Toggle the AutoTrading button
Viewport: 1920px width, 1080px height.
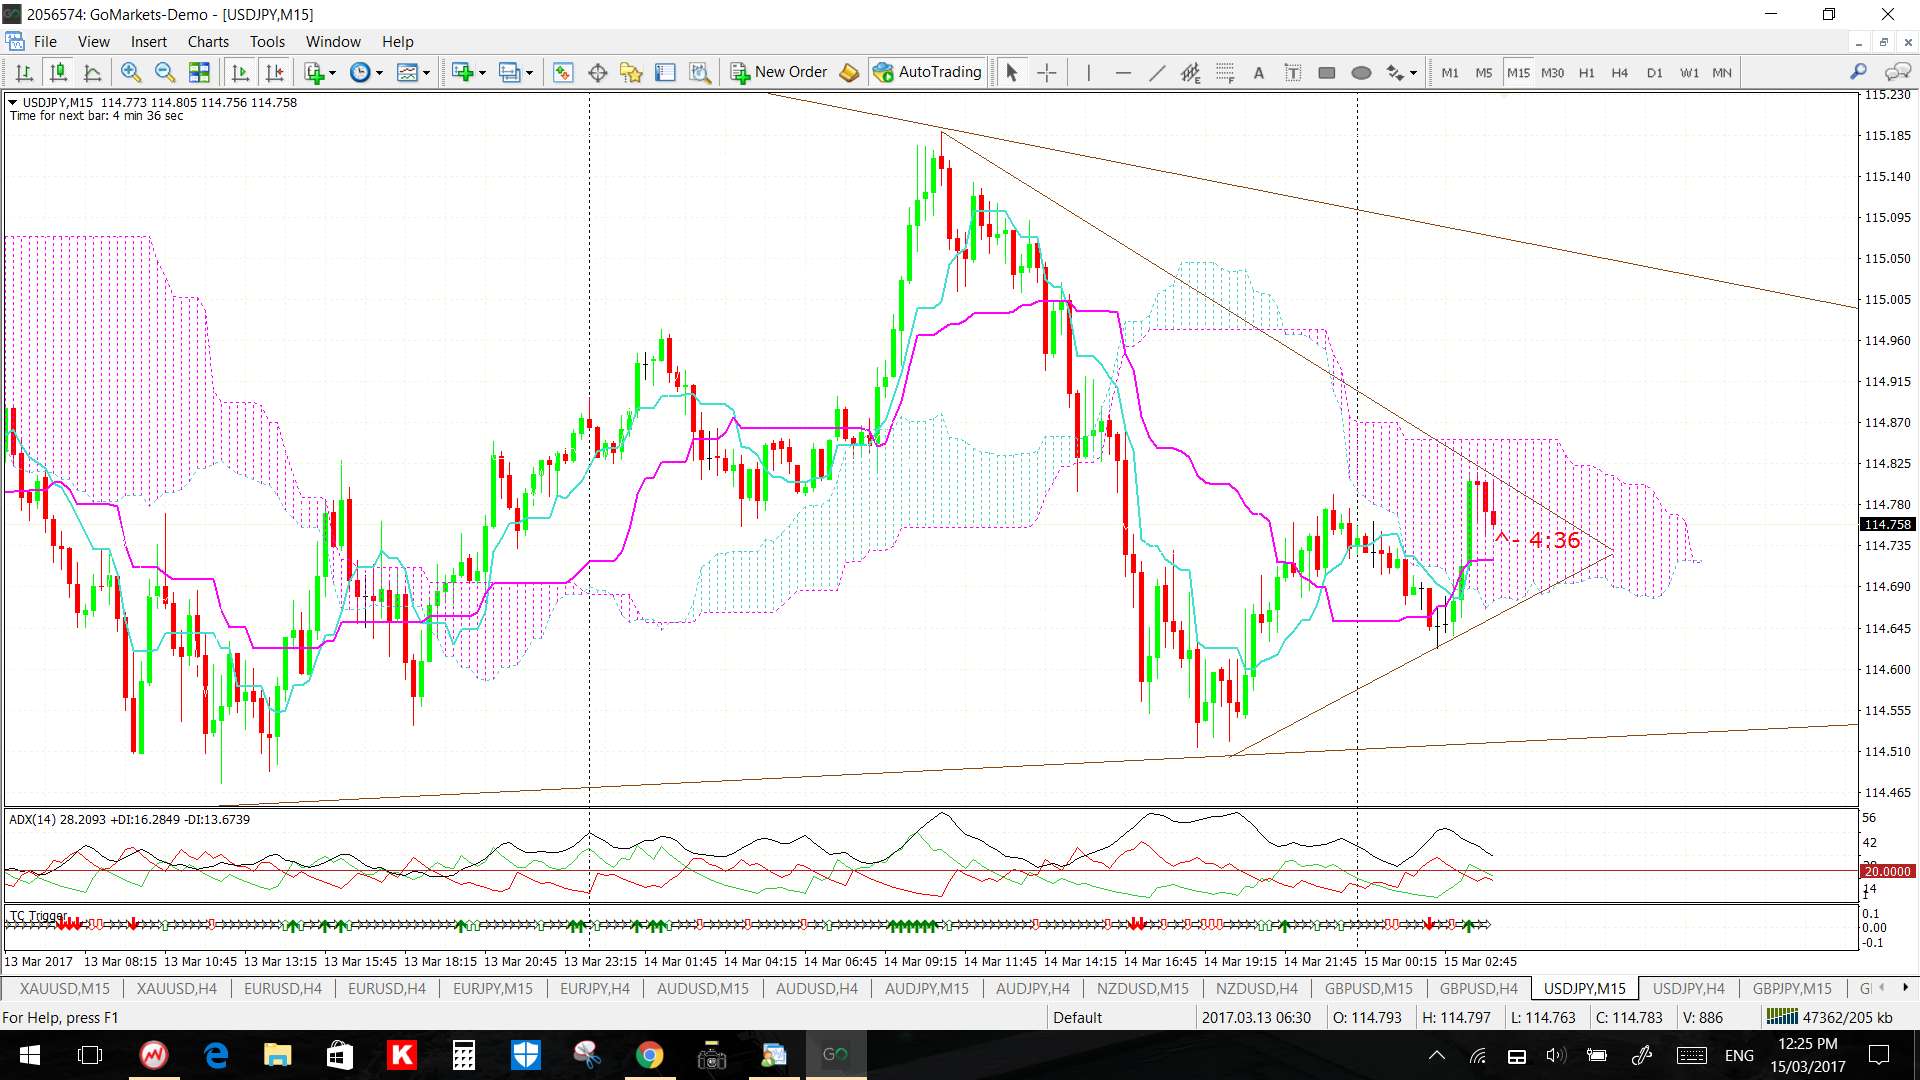[x=927, y=72]
